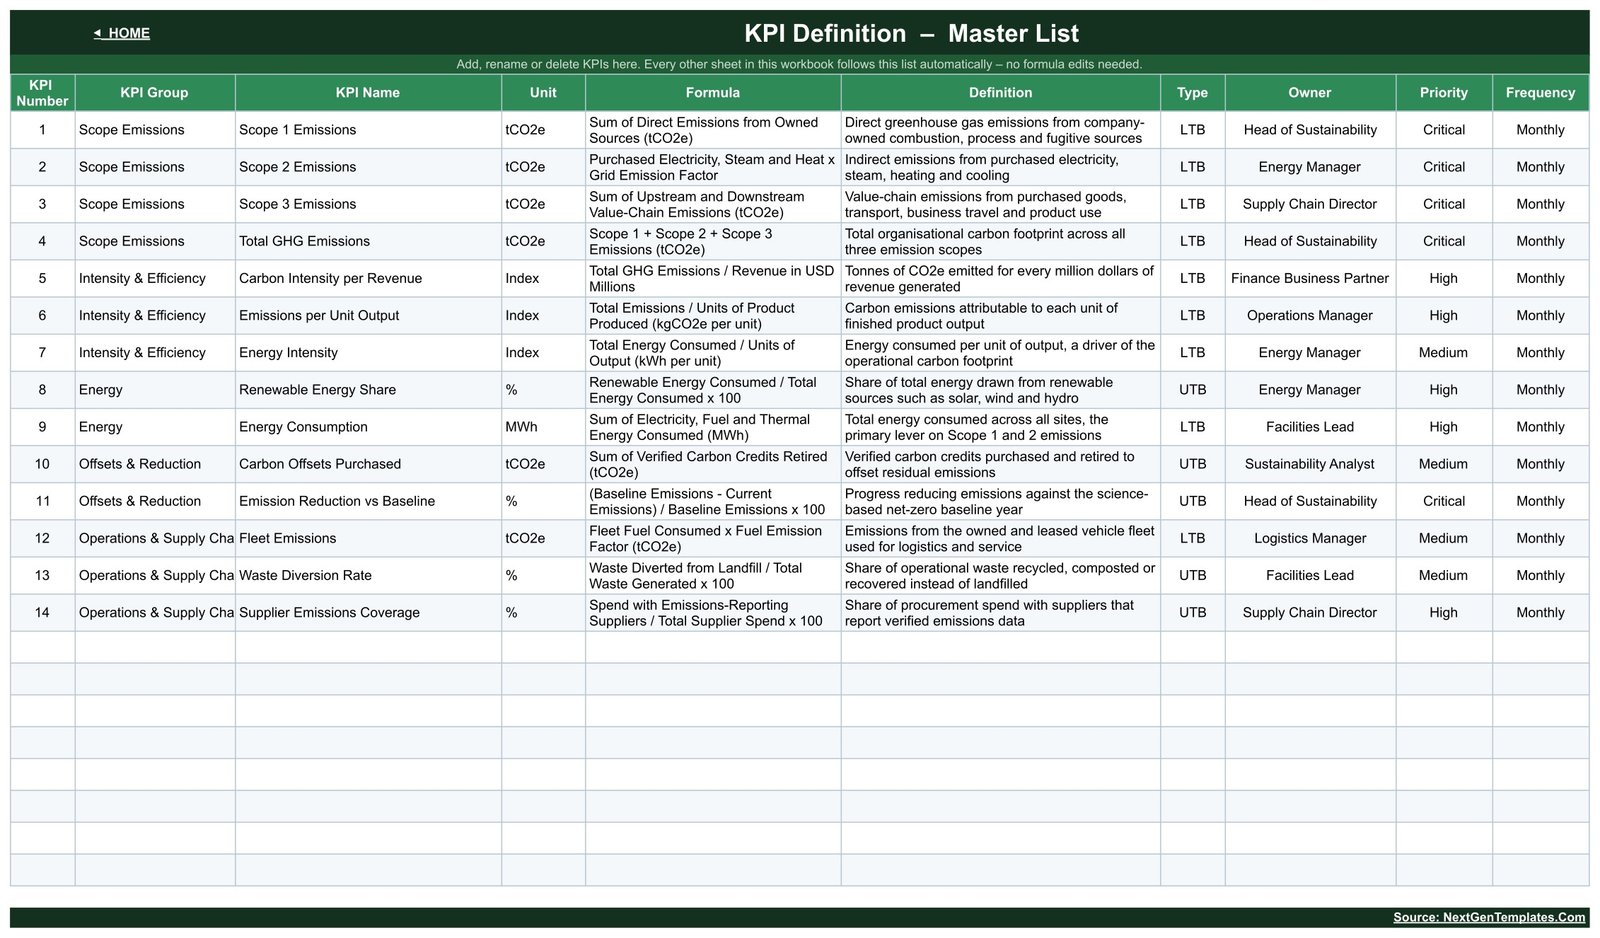The height and width of the screenshot is (938, 1600).
Task: Select the Energy Consumption name cell
Action: coord(368,426)
